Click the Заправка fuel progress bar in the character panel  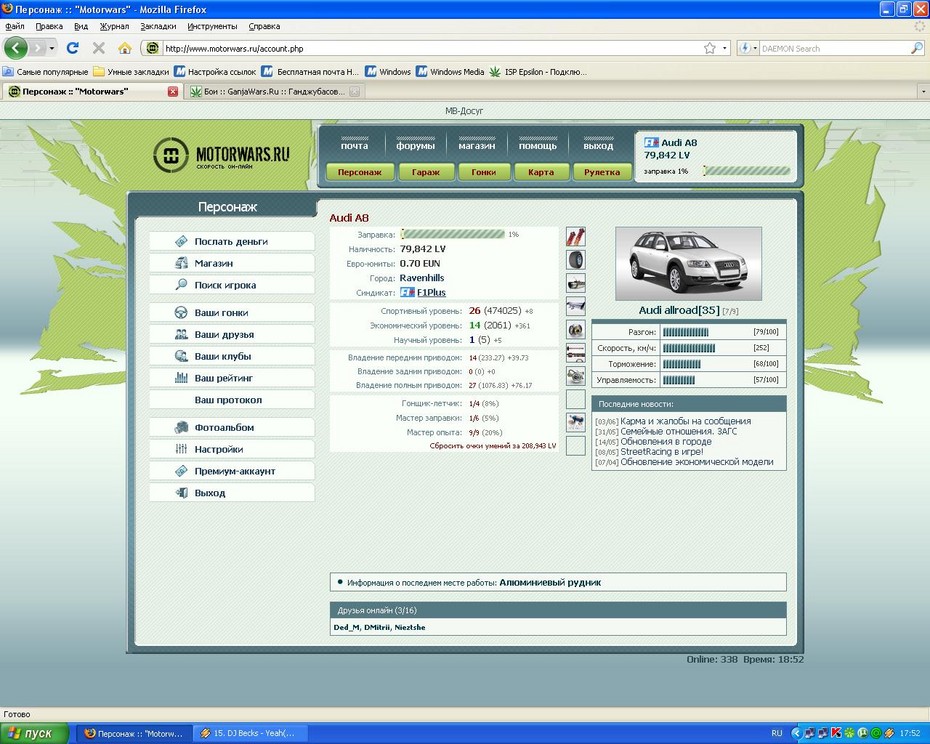pos(453,234)
